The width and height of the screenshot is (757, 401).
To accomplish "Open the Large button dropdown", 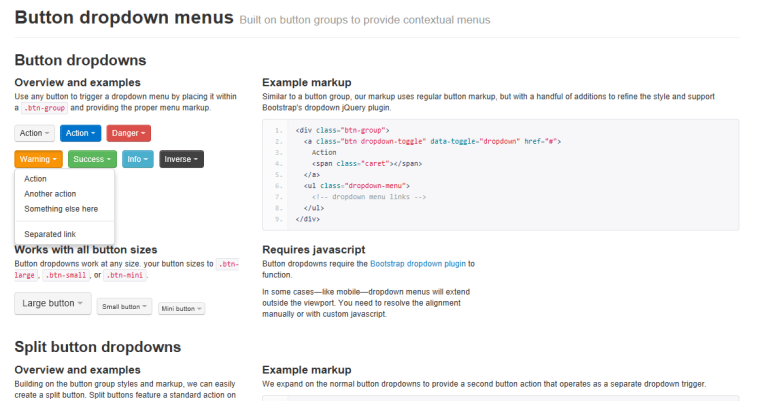I will tap(53, 304).
